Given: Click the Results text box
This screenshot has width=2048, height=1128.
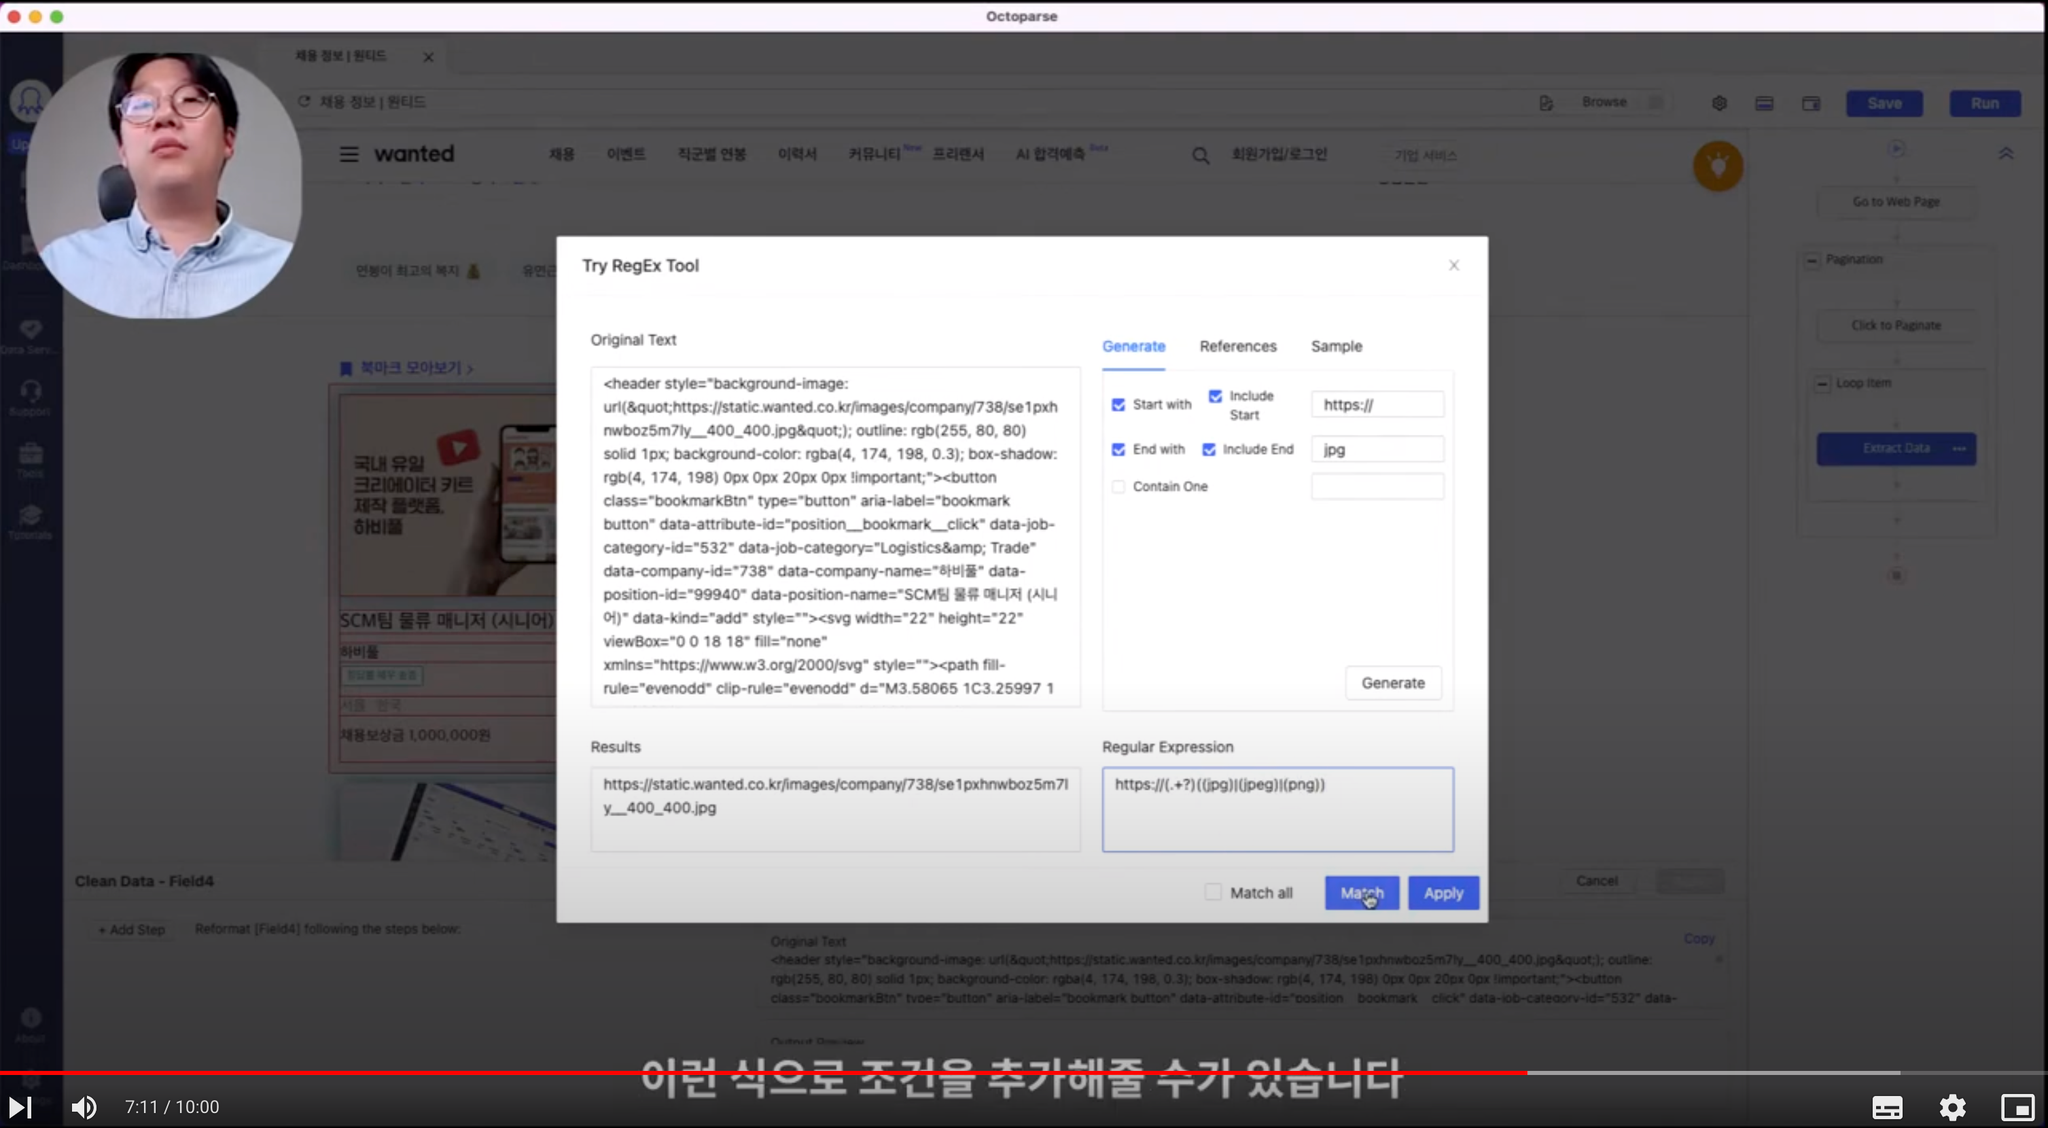Looking at the screenshot, I should (835, 810).
